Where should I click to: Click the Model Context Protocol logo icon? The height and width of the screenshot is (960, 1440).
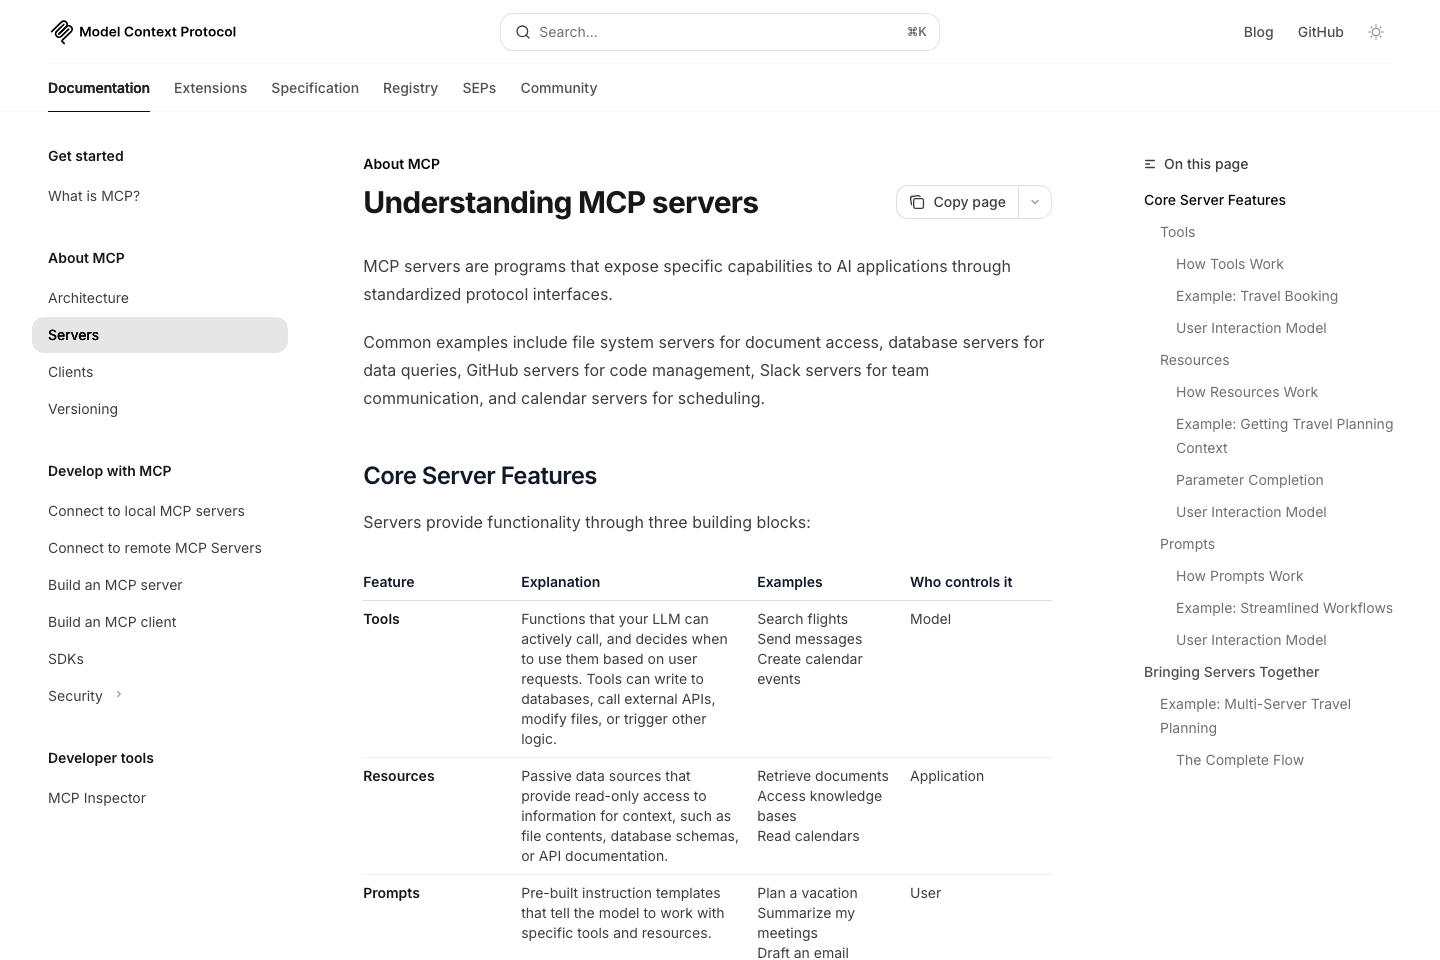61,31
